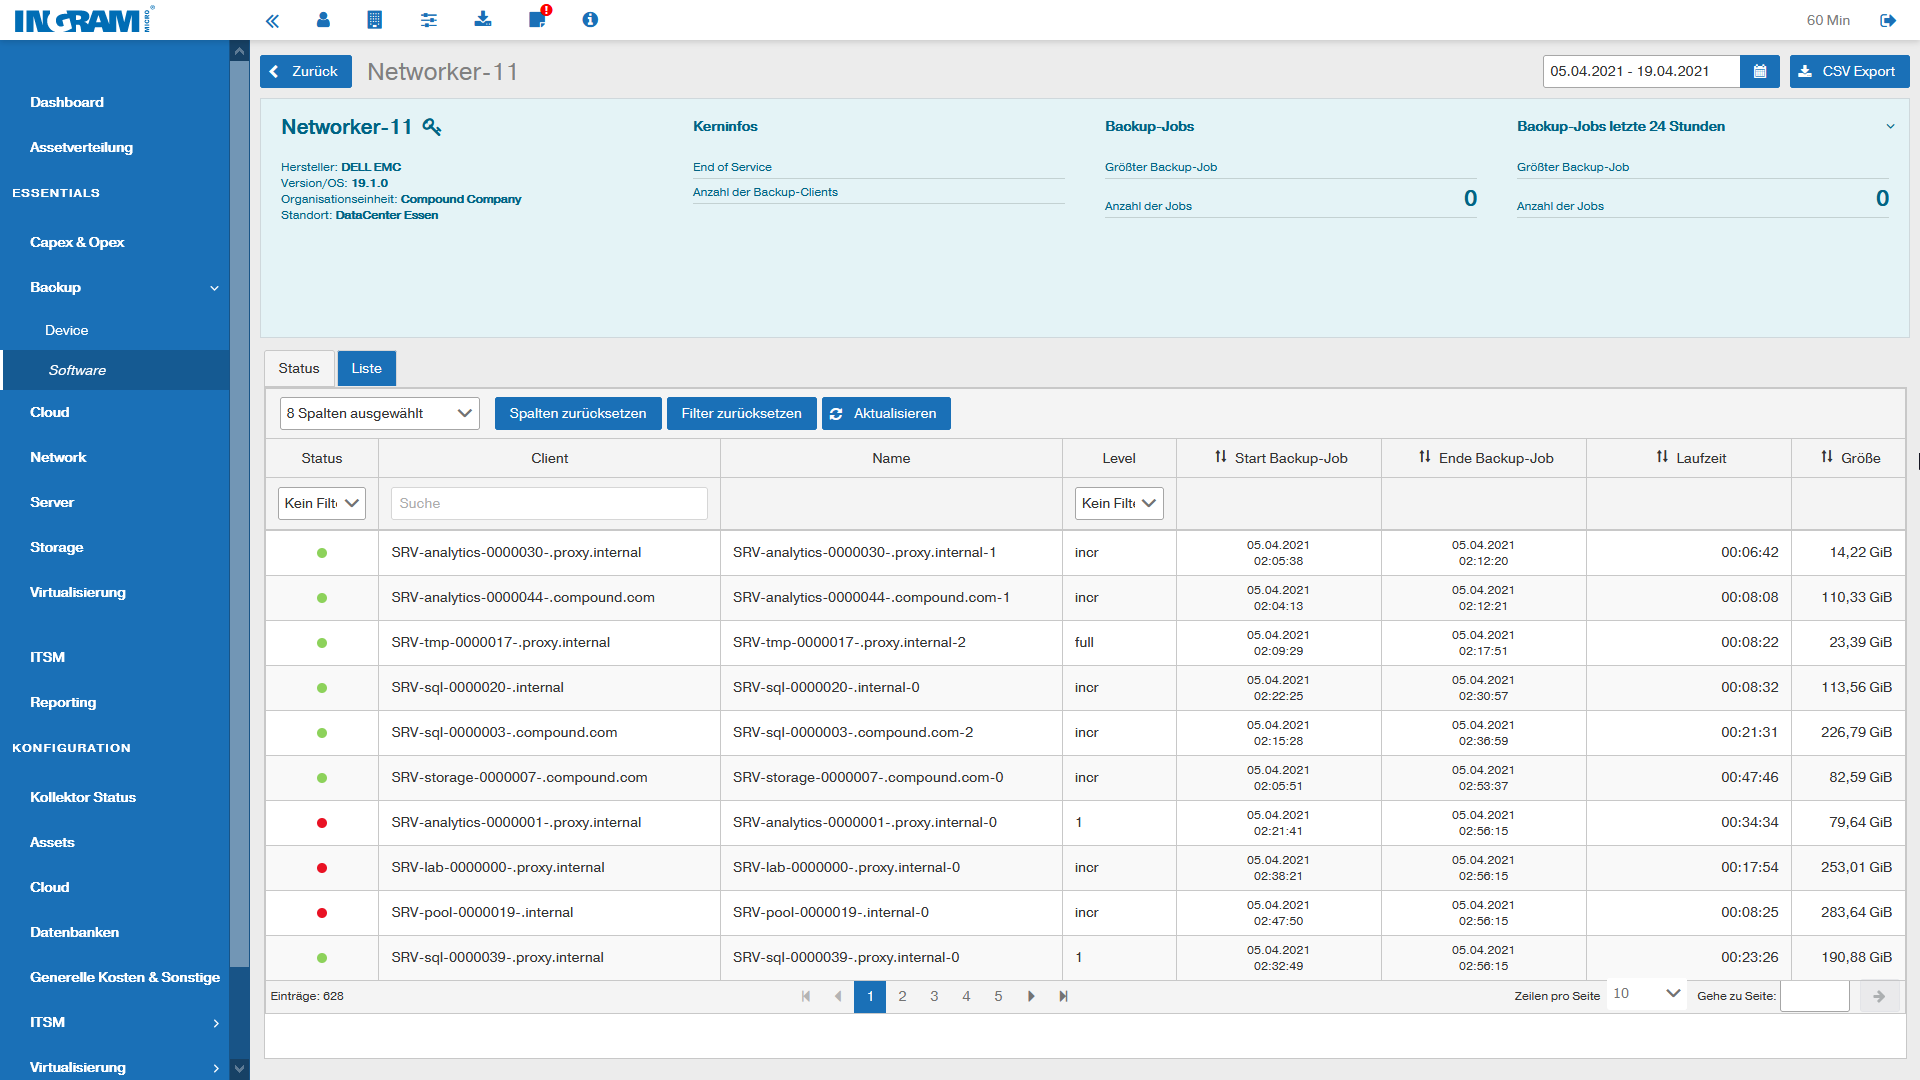Click the Client search field
1920x1080 pixels.
(x=549, y=504)
